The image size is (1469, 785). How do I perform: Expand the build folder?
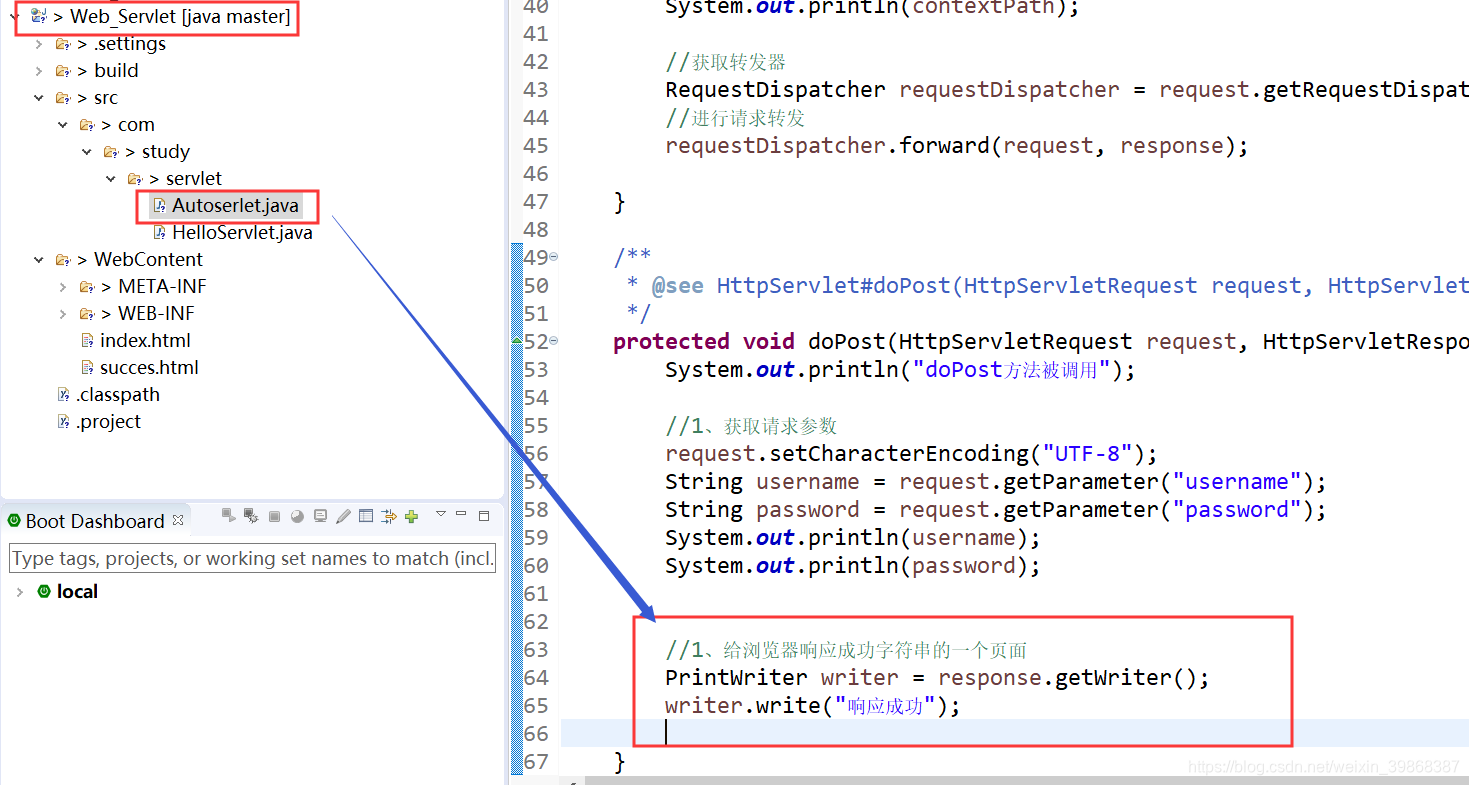(x=38, y=71)
